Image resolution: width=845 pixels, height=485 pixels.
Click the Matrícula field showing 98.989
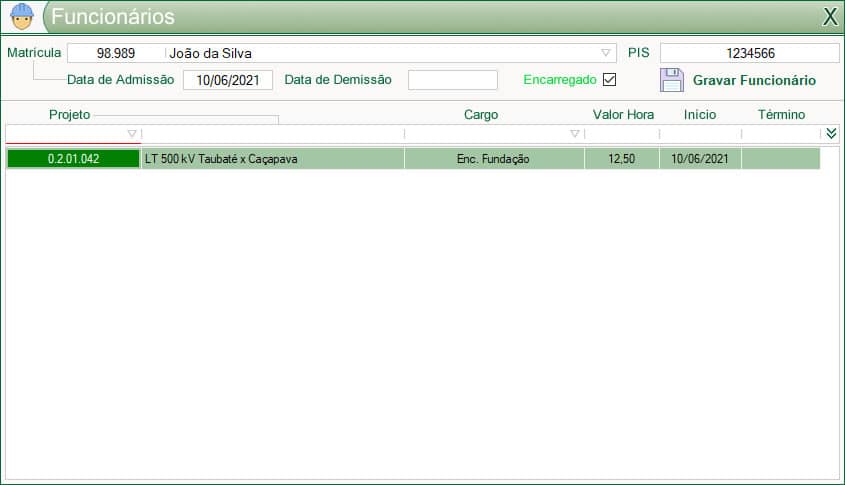(x=116, y=53)
